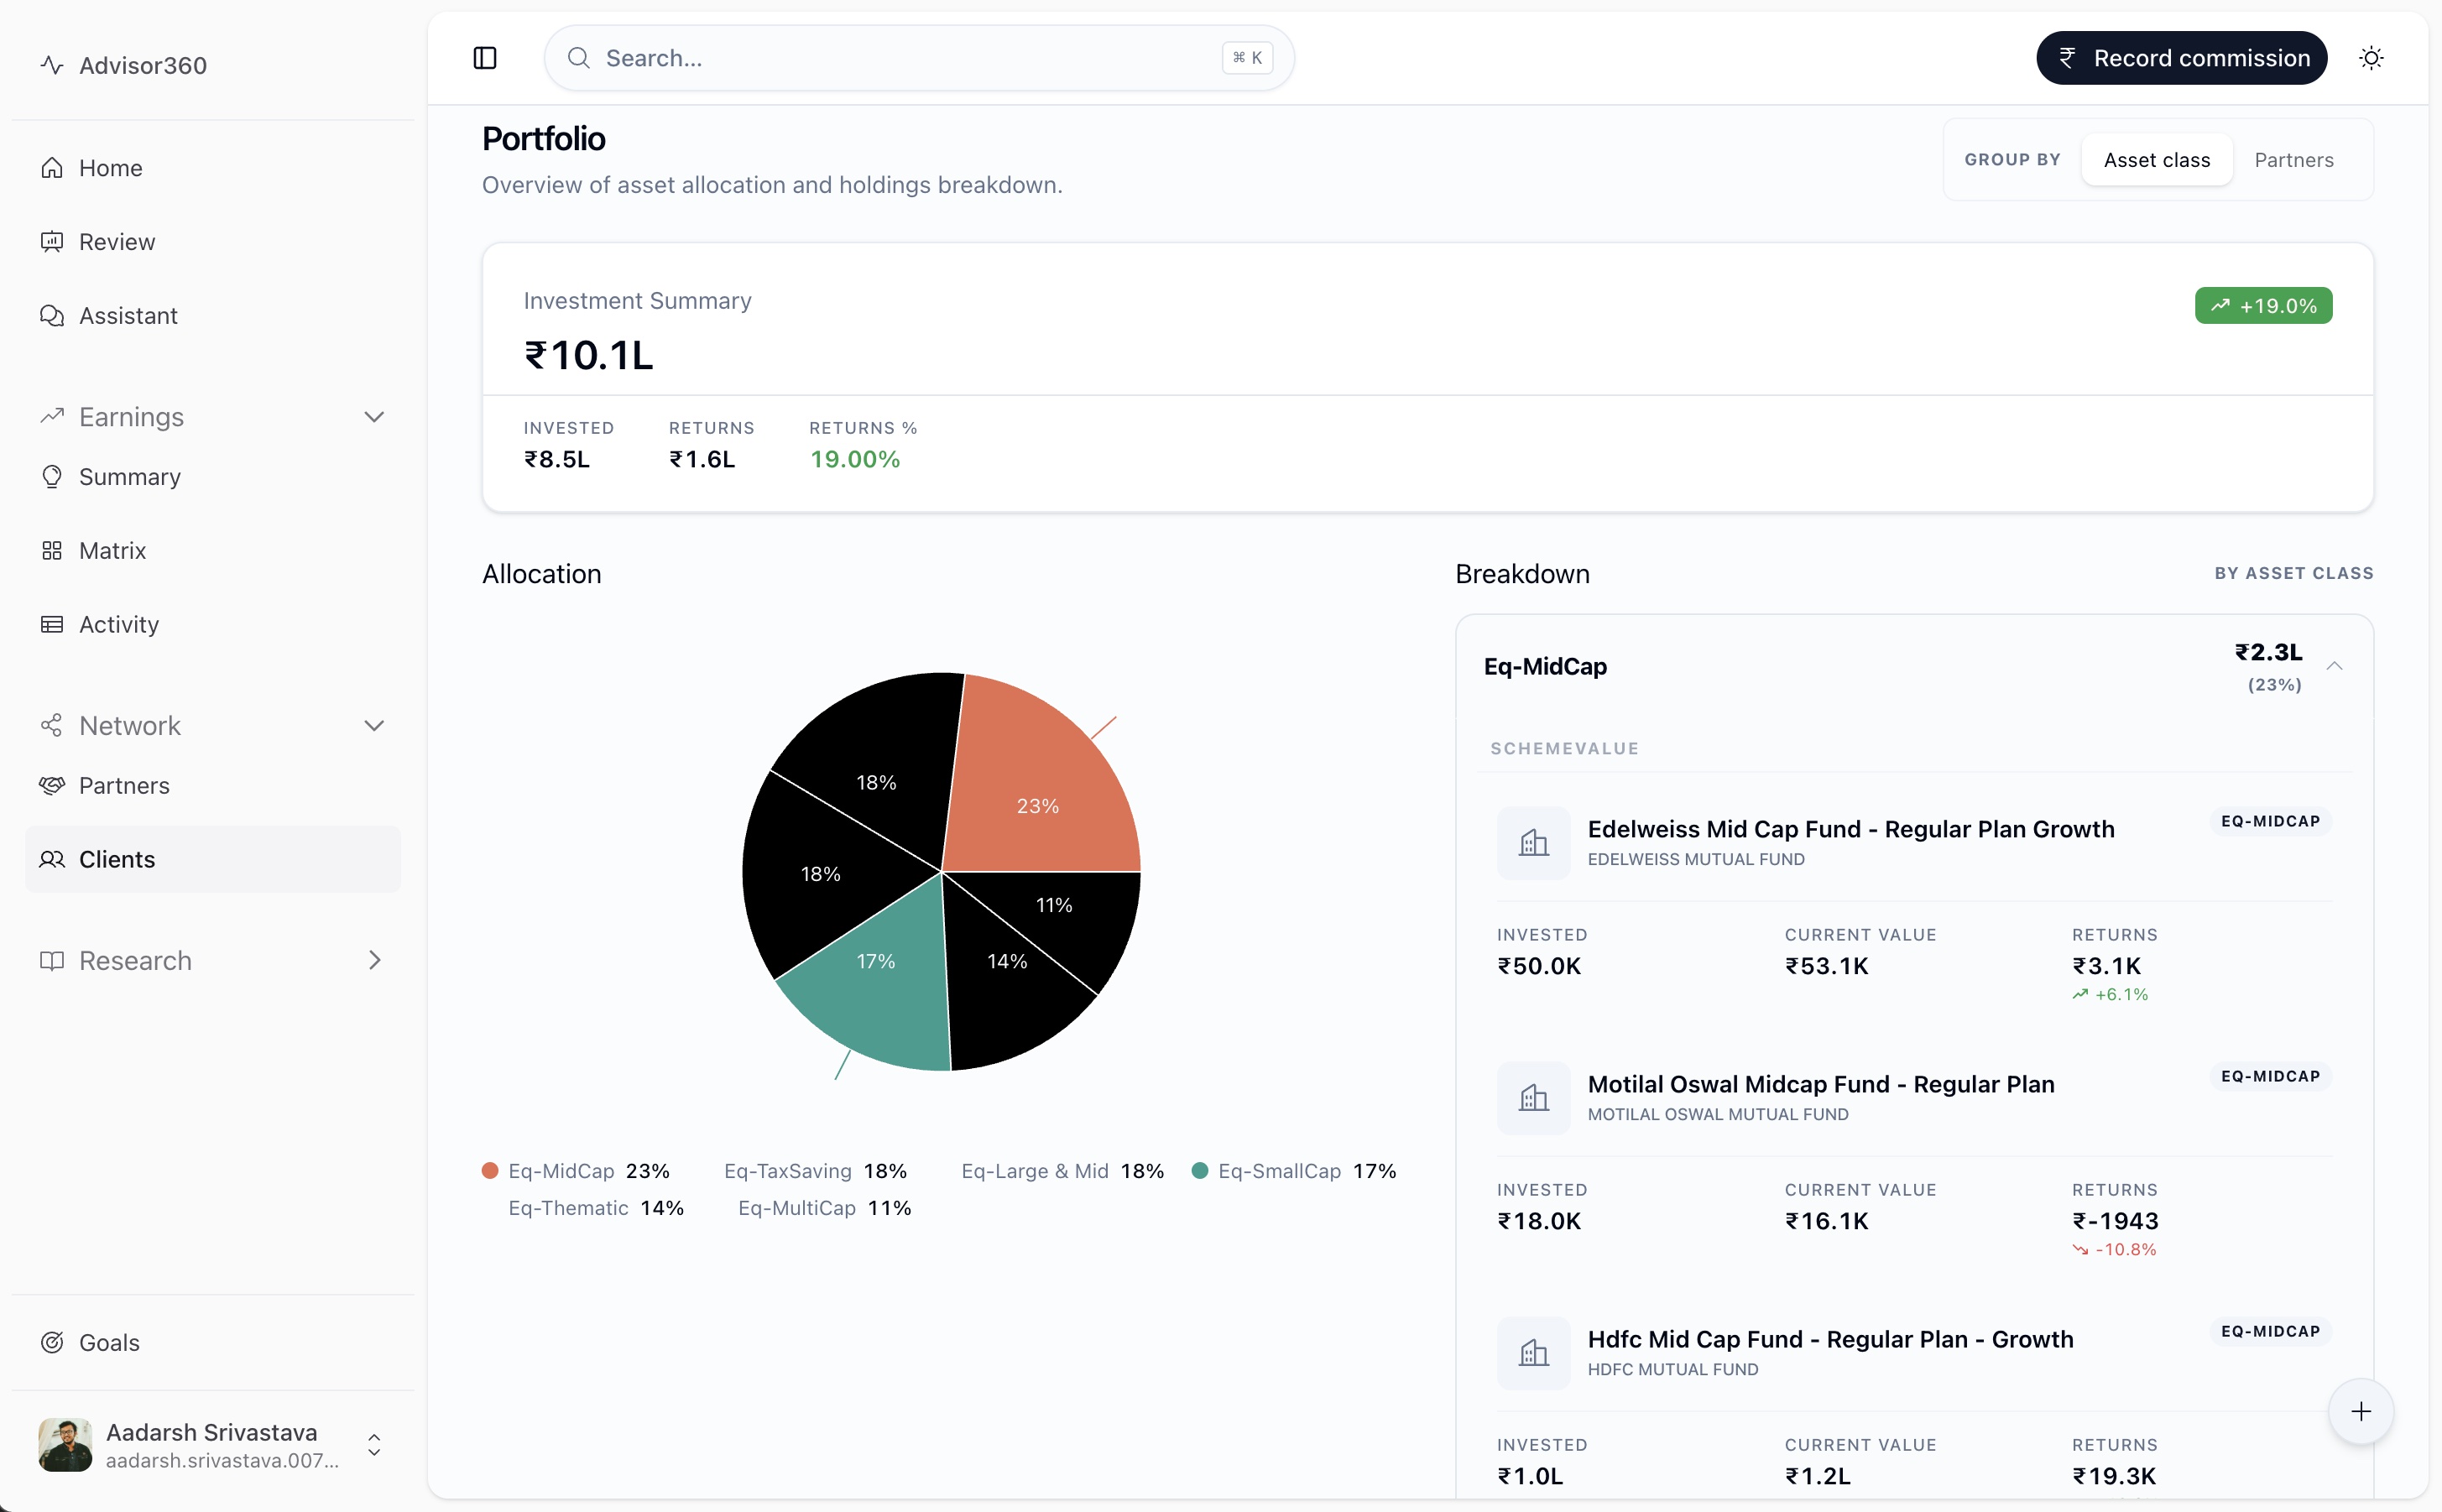The height and width of the screenshot is (1512, 2442).
Task: Click the -10.8% return on Motilal Oswal fund
Action: [x=2114, y=1249]
